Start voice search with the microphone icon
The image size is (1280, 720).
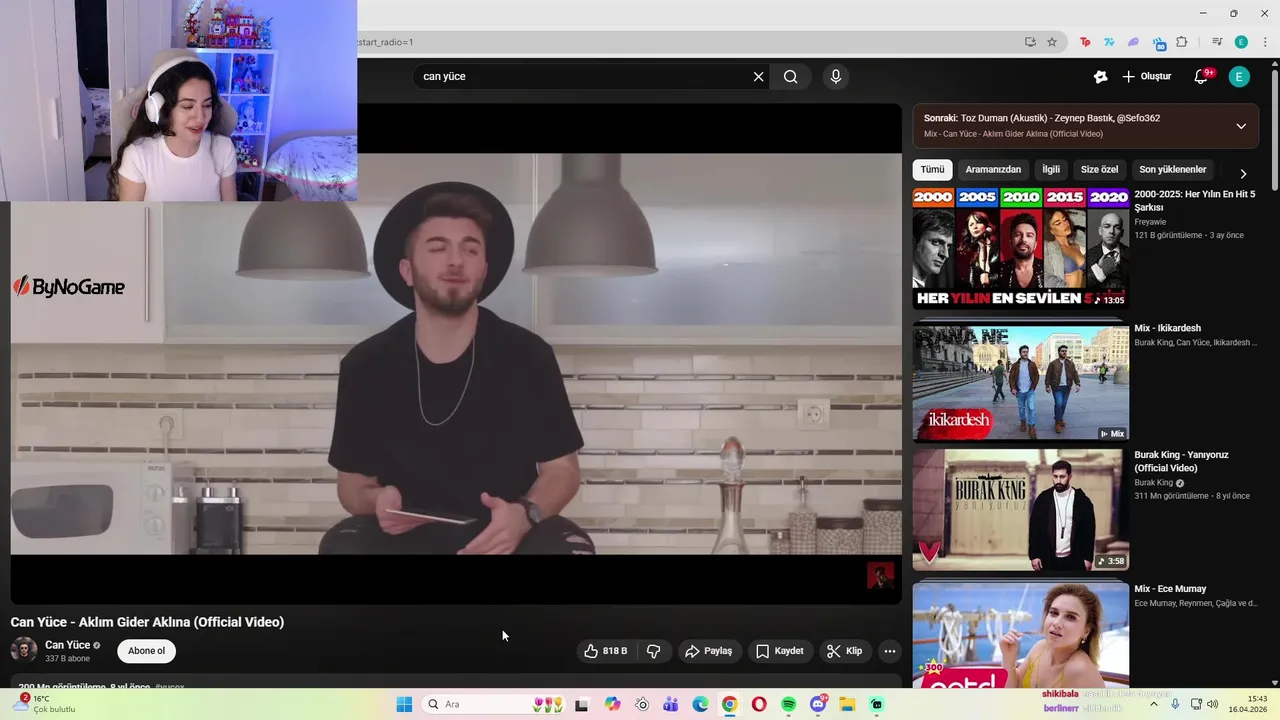(x=836, y=76)
